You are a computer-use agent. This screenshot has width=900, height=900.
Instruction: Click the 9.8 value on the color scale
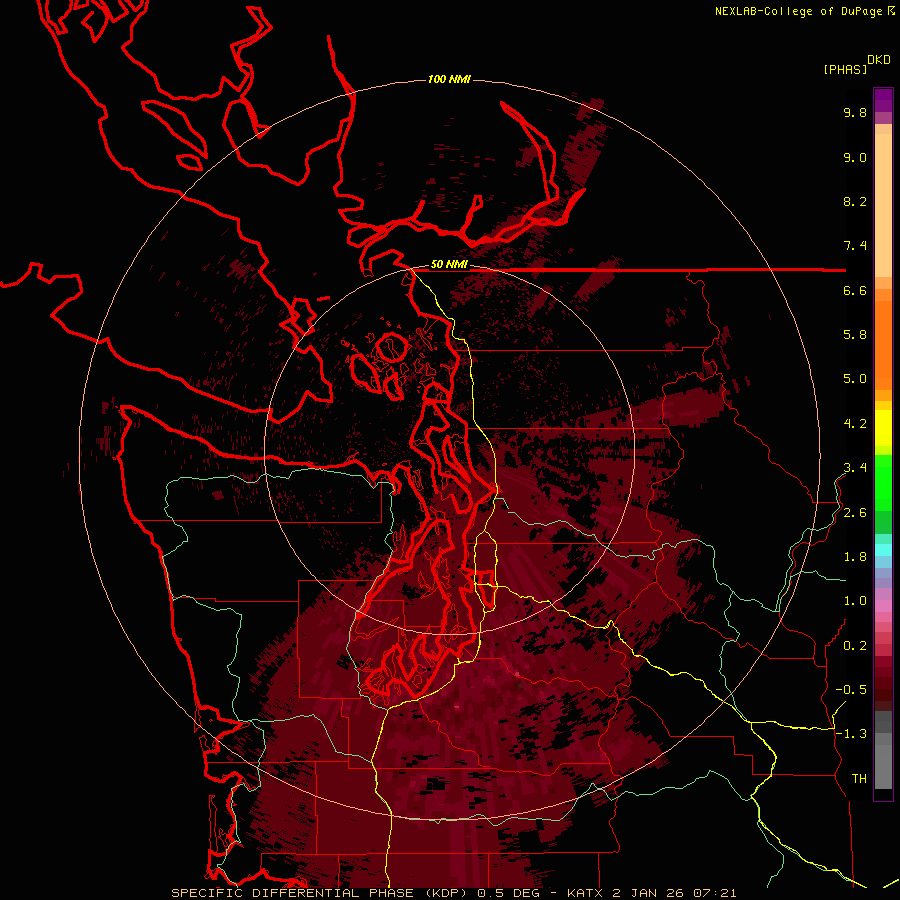(855, 112)
